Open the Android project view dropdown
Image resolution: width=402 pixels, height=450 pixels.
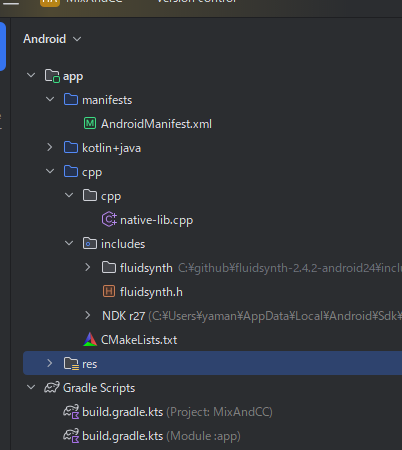52,39
